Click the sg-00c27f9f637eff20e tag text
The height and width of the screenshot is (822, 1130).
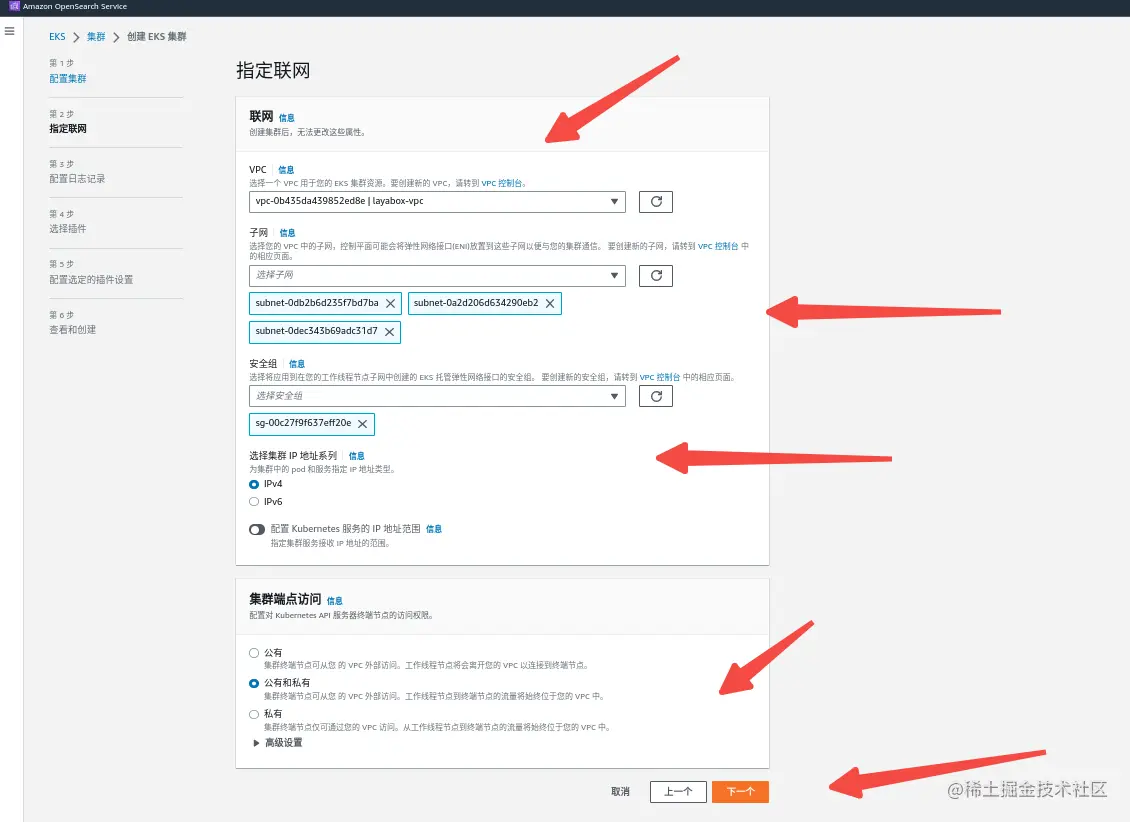coord(303,423)
